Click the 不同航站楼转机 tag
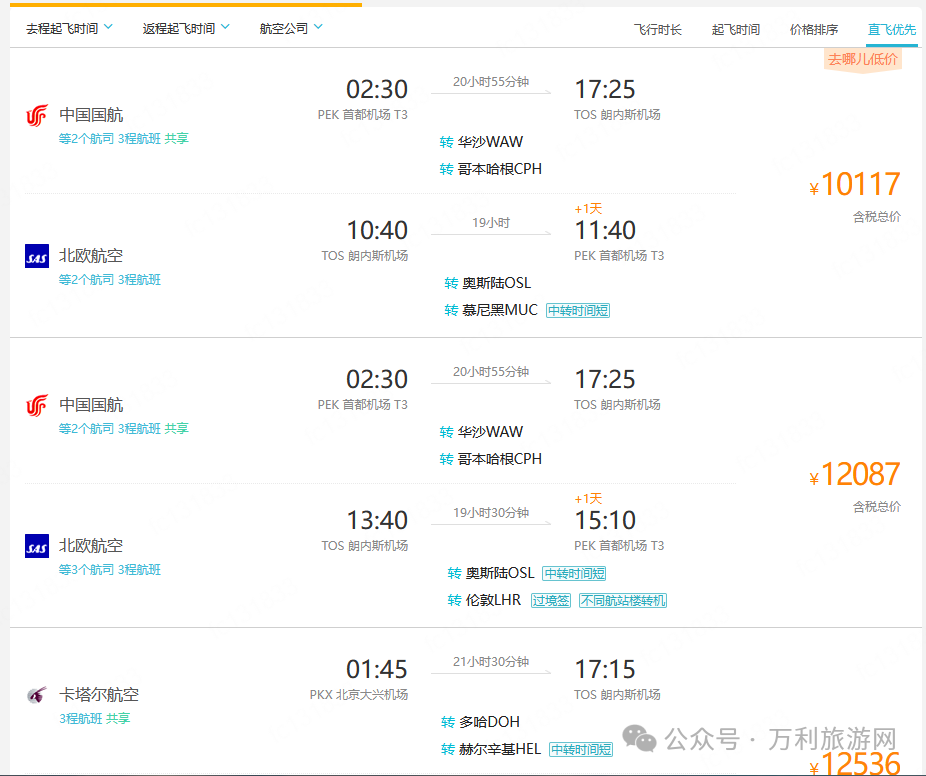 click(x=623, y=601)
